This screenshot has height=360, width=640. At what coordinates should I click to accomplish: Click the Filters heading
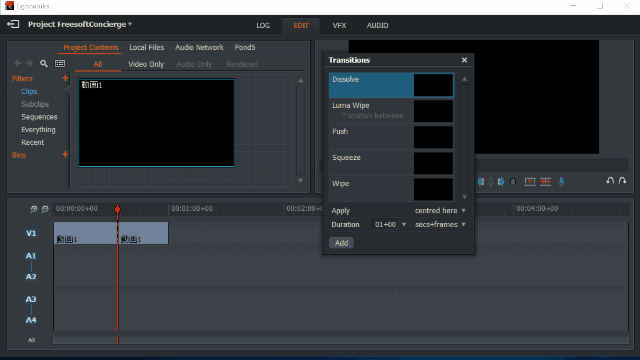pyautogui.click(x=22, y=78)
